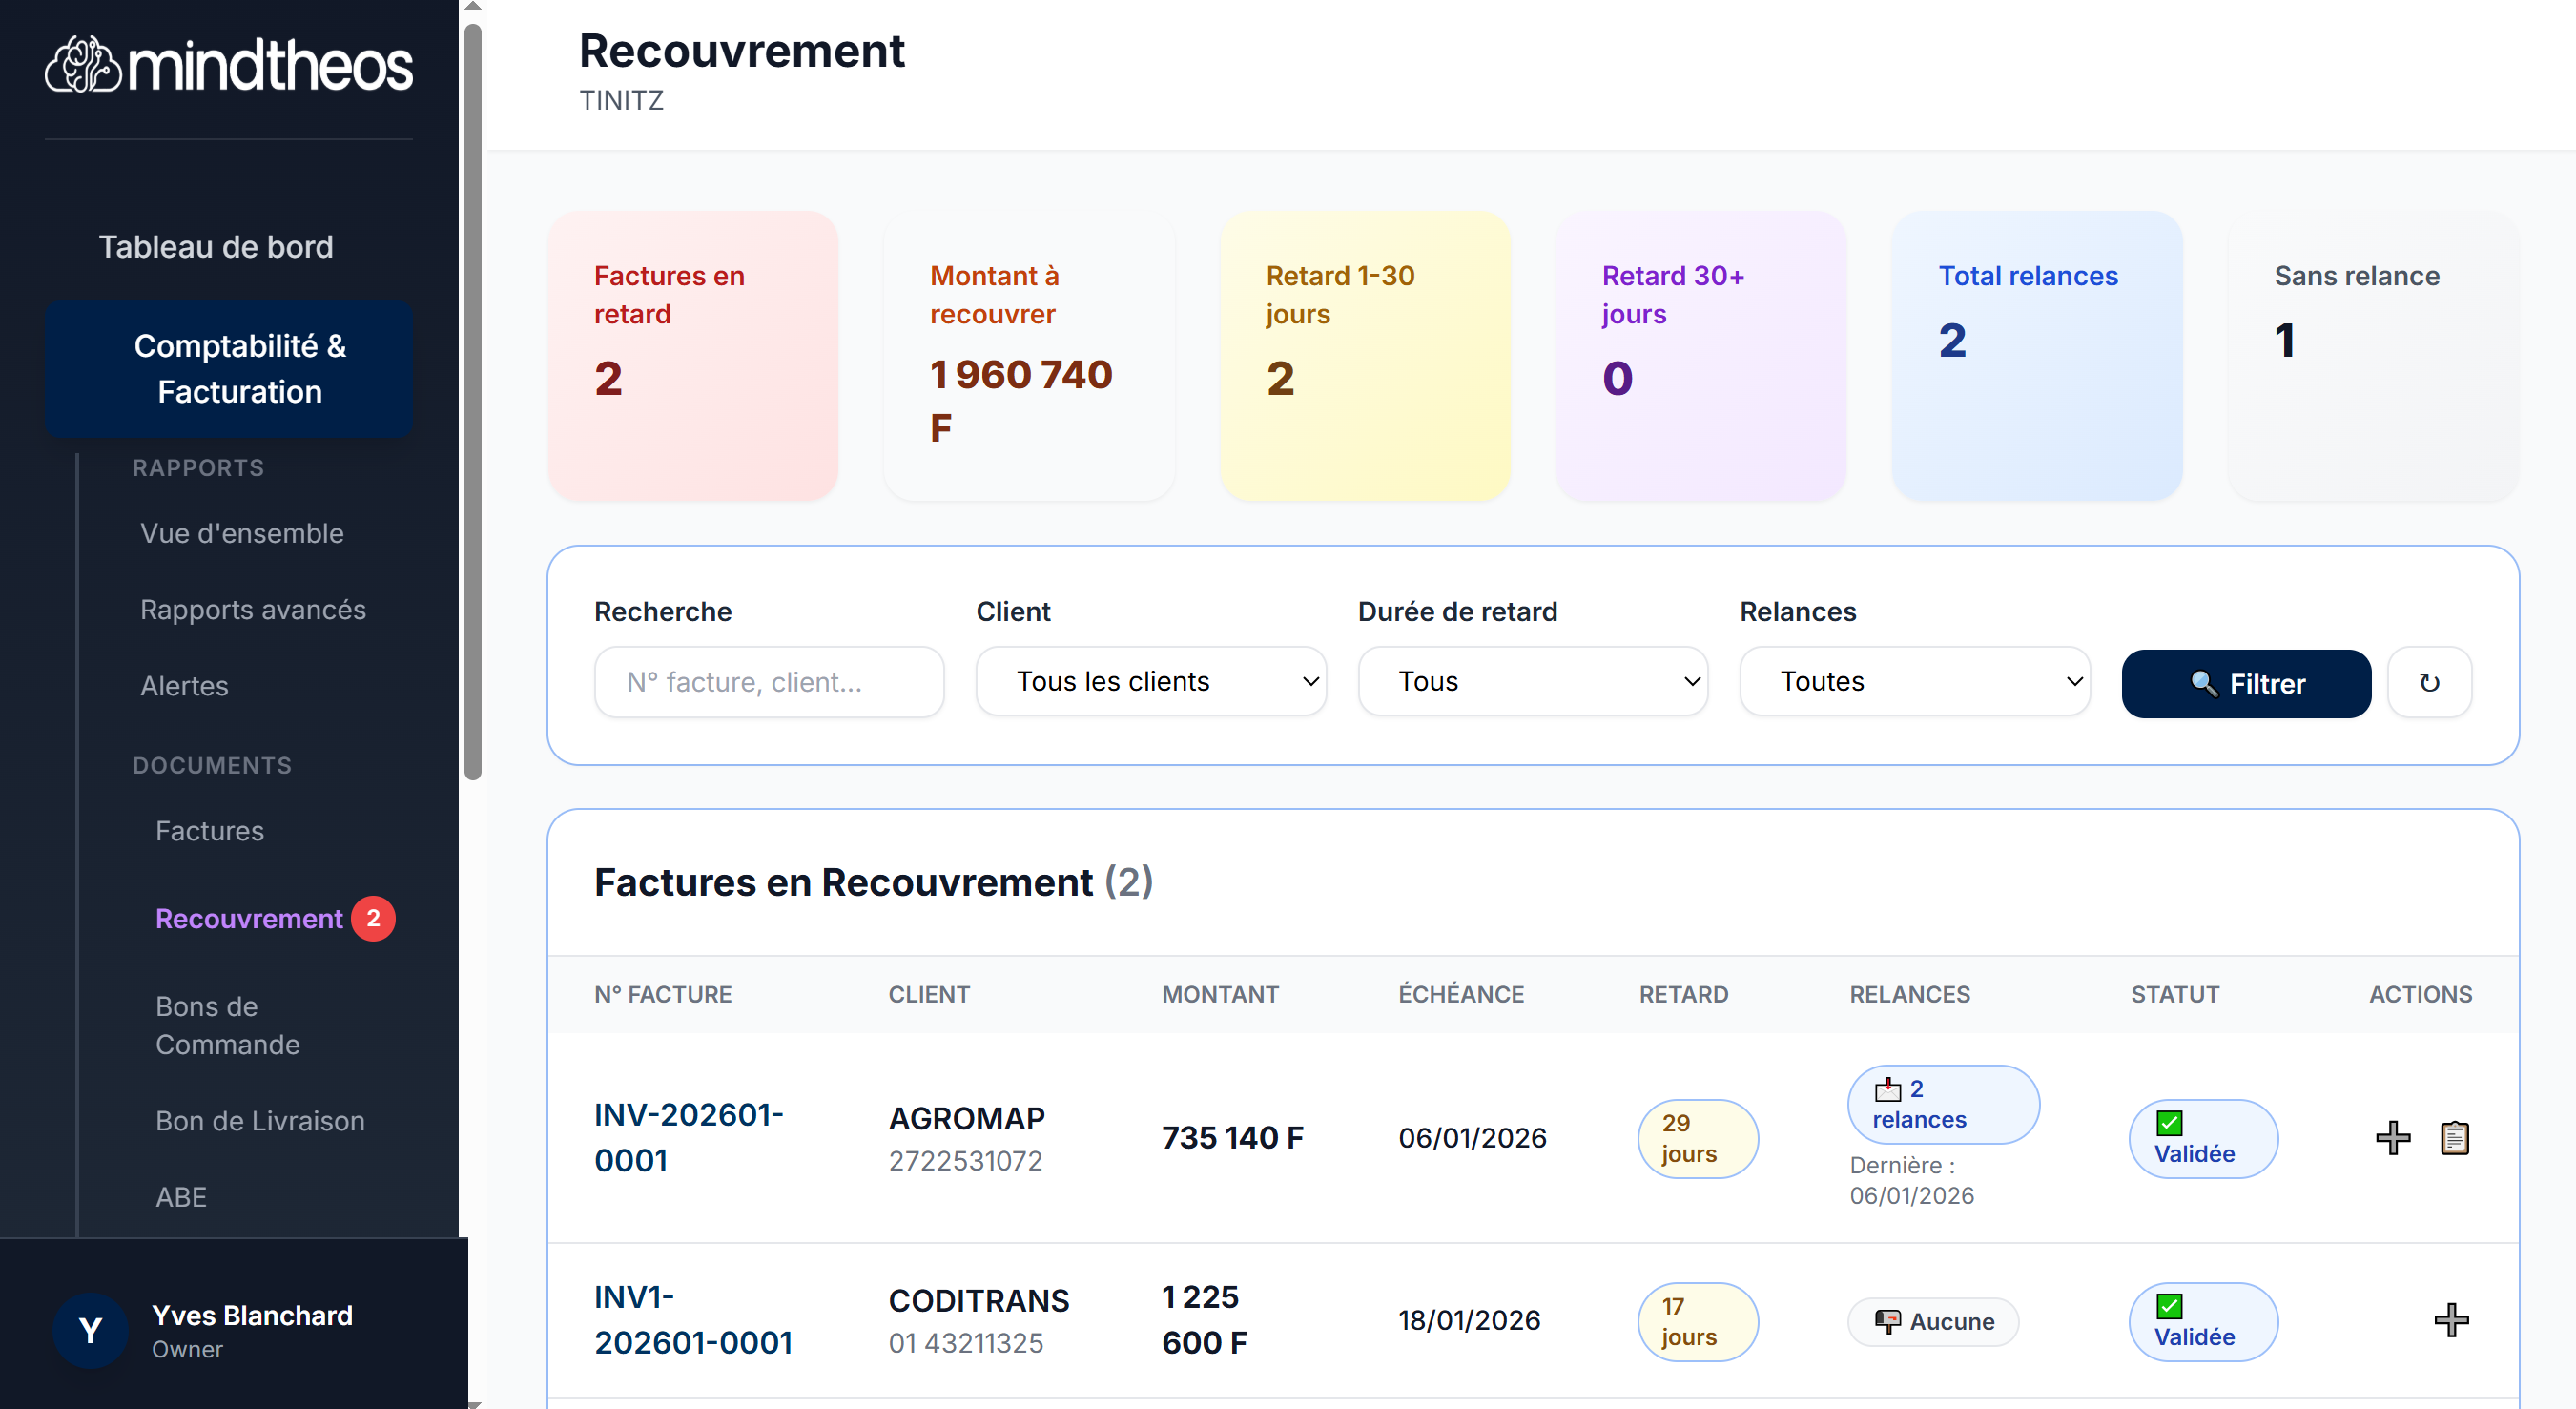Switch to the Factures section

209,830
